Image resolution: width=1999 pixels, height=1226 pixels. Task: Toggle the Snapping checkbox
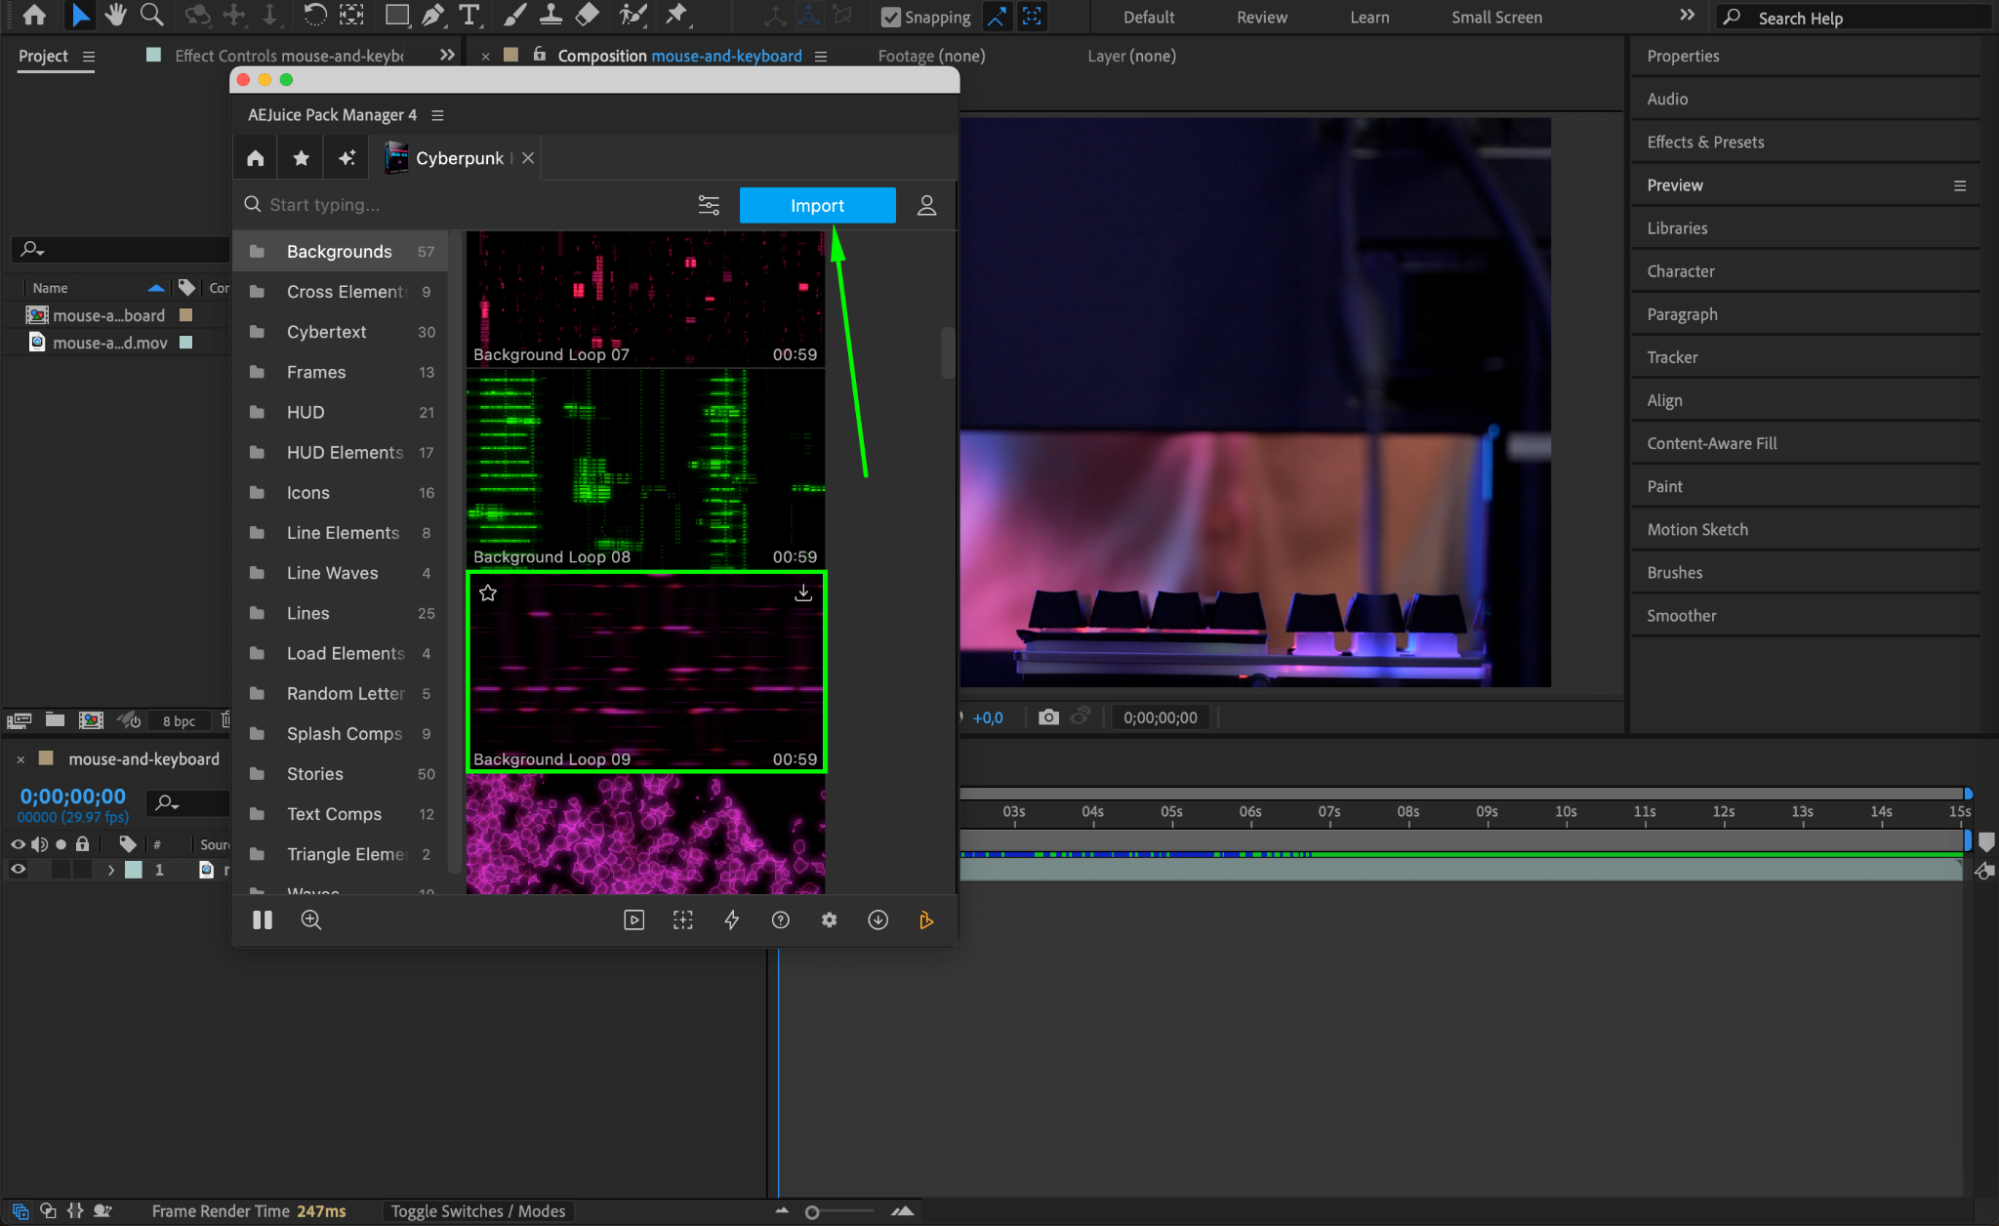(890, 17)
